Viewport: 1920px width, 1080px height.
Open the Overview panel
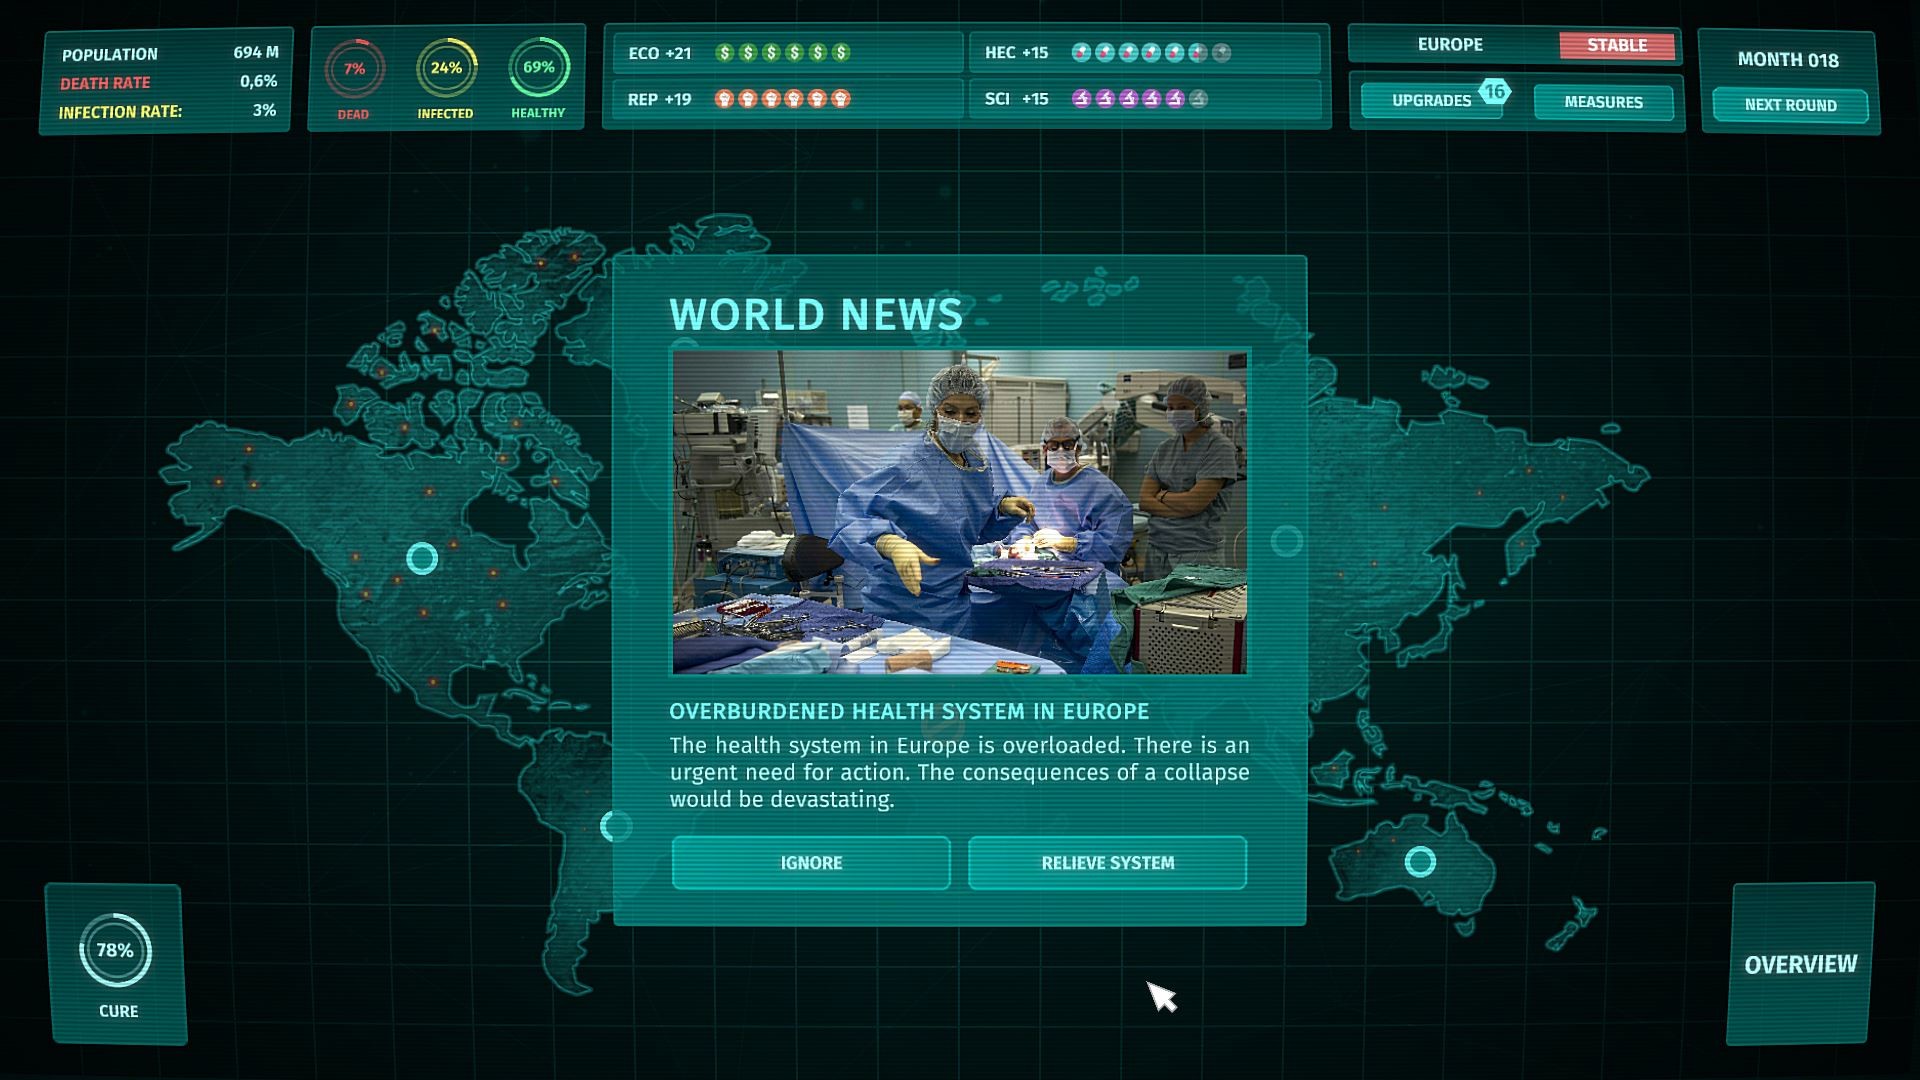[x=1800, y=964]
